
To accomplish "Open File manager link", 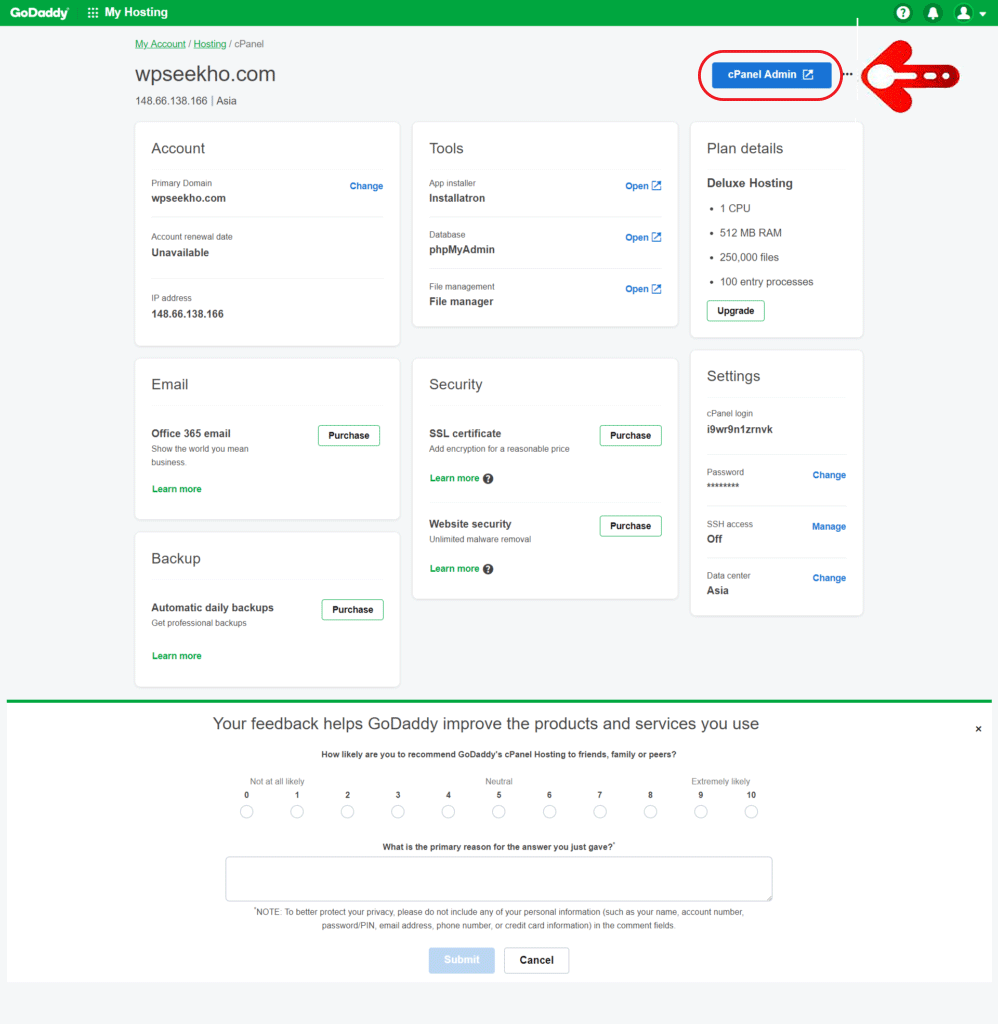I will click(636, 289).
